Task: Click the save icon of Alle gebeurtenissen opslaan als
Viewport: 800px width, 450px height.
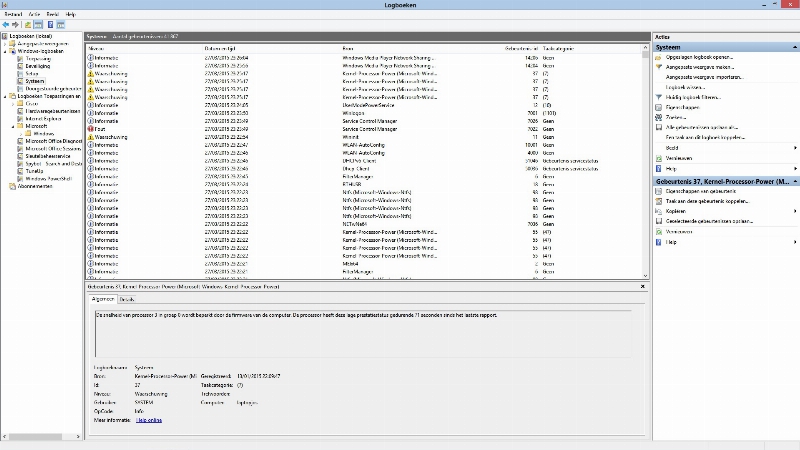Action: click(659, 128)
